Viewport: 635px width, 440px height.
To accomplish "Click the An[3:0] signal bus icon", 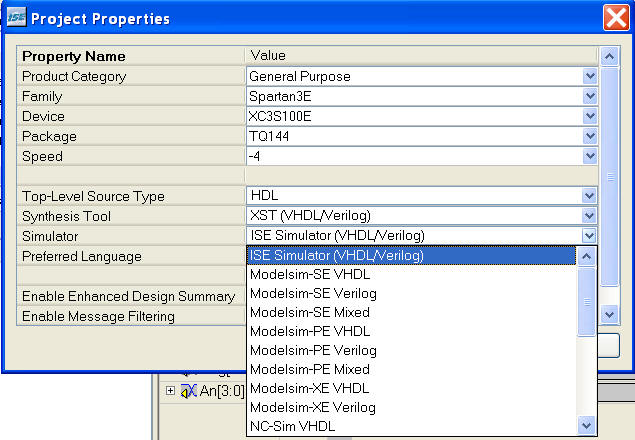I will pos(189,391).
